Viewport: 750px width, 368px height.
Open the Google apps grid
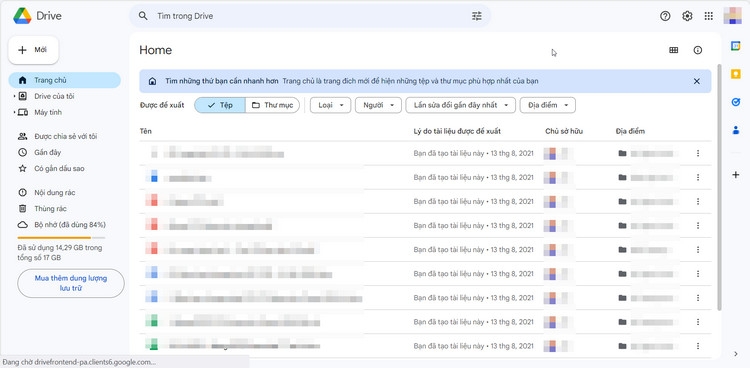(708, 16)
